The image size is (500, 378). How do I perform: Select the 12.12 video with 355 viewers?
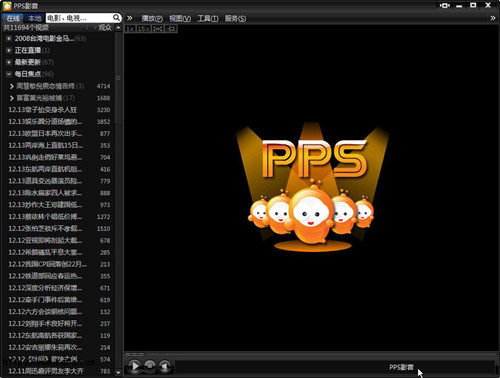[x=59, y=276]
